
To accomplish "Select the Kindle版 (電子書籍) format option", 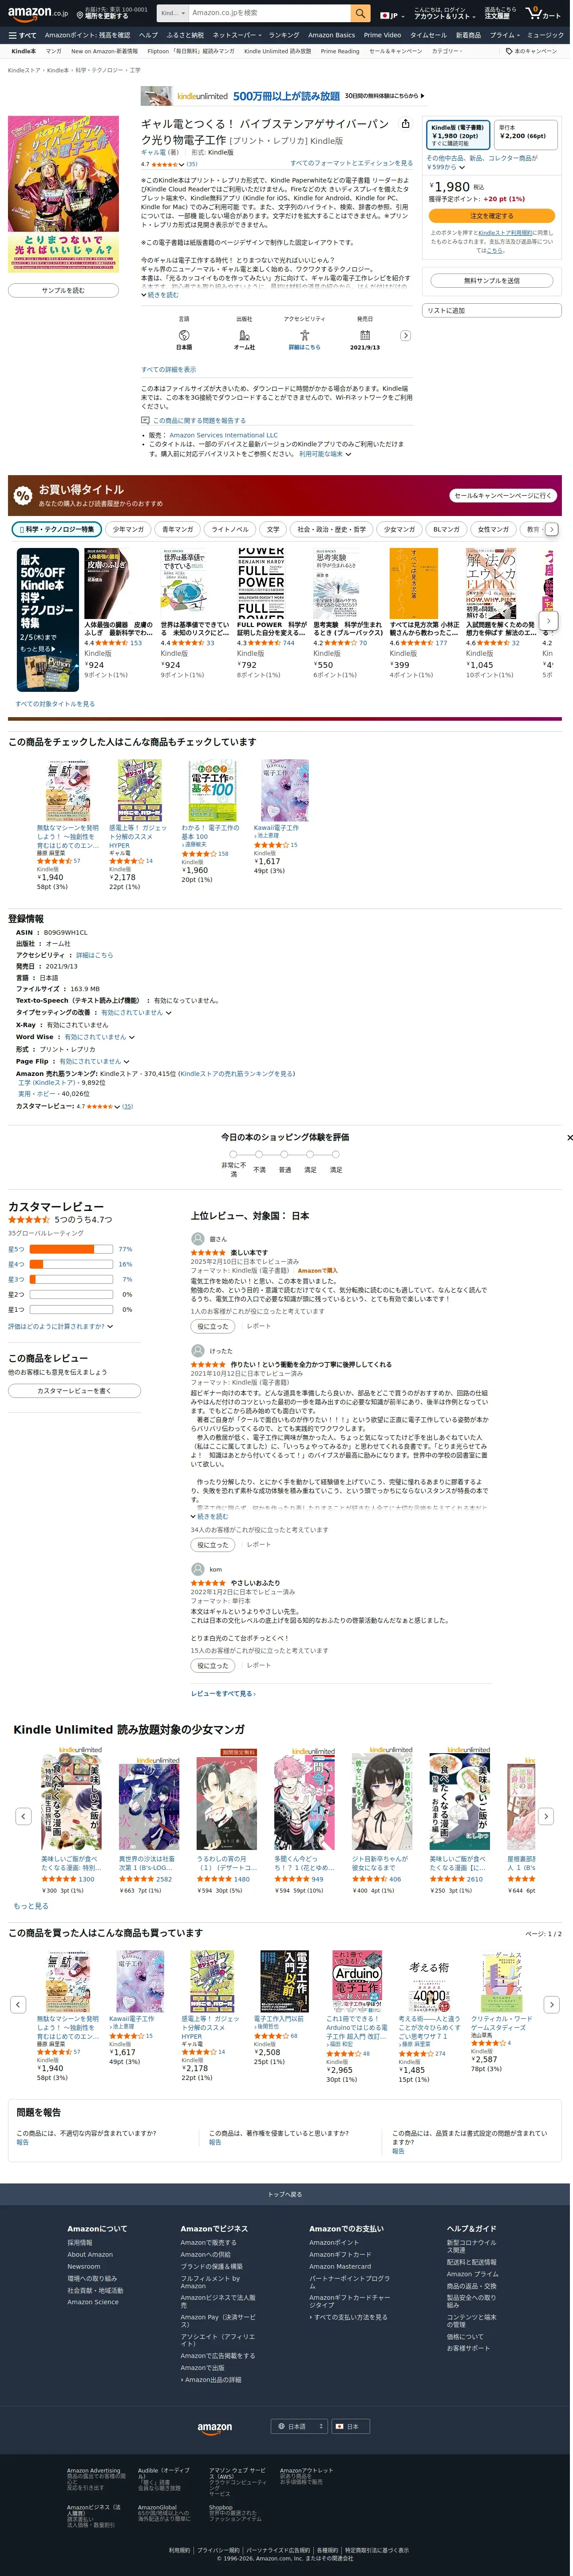I will point(458,135).
